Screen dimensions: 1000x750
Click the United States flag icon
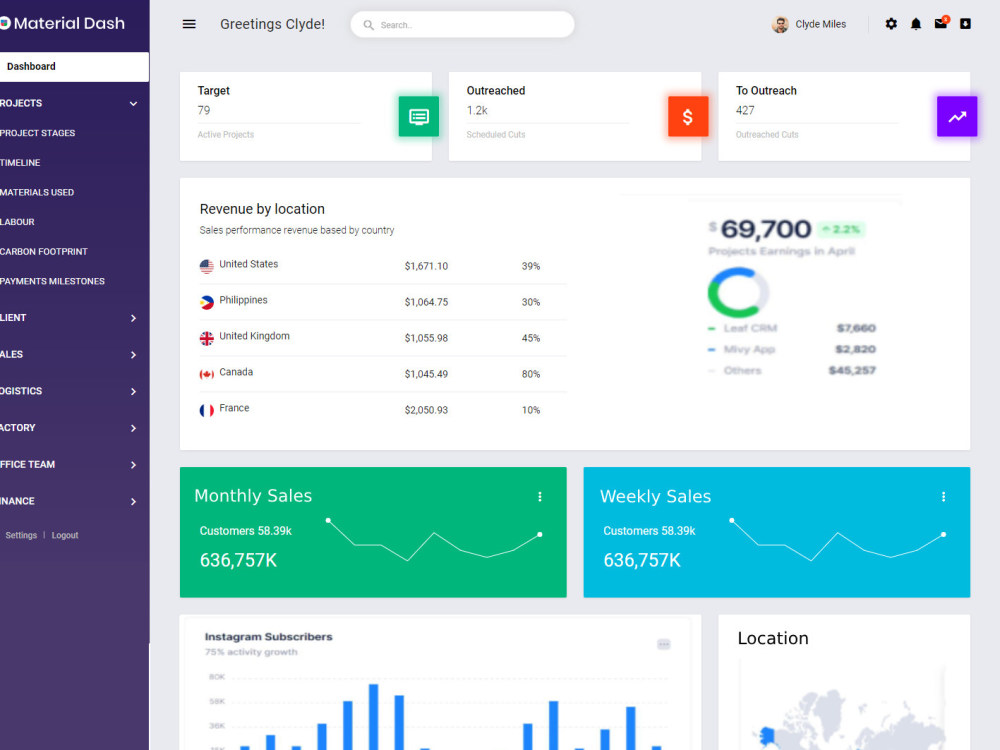207,267
